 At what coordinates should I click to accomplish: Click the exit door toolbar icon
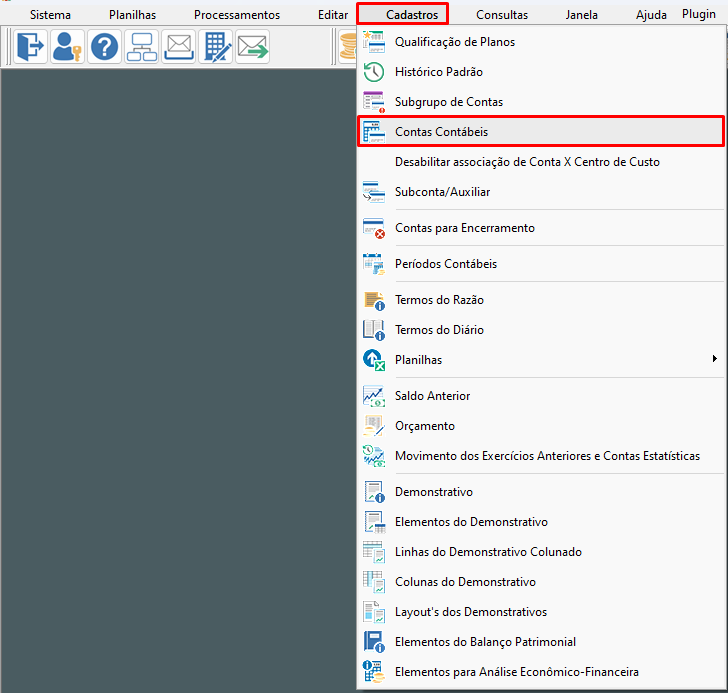pyautogui.click(x=31, y=46)
